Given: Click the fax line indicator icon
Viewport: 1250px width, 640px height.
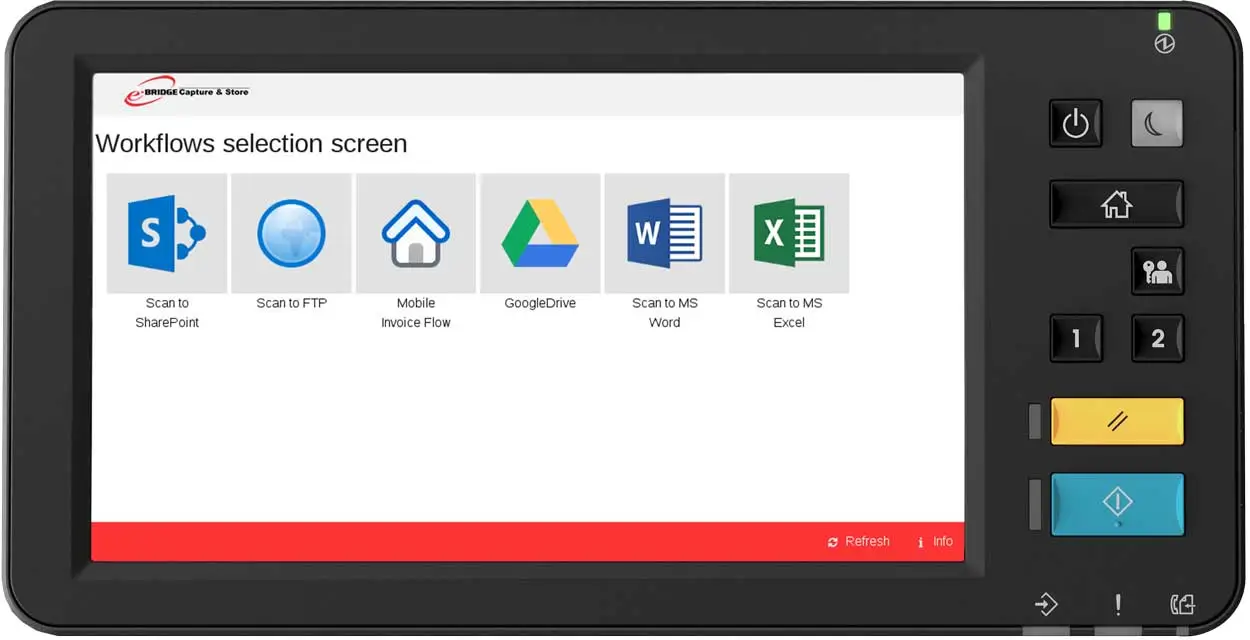Looking at the screenshot, I should click(1182, 604).
